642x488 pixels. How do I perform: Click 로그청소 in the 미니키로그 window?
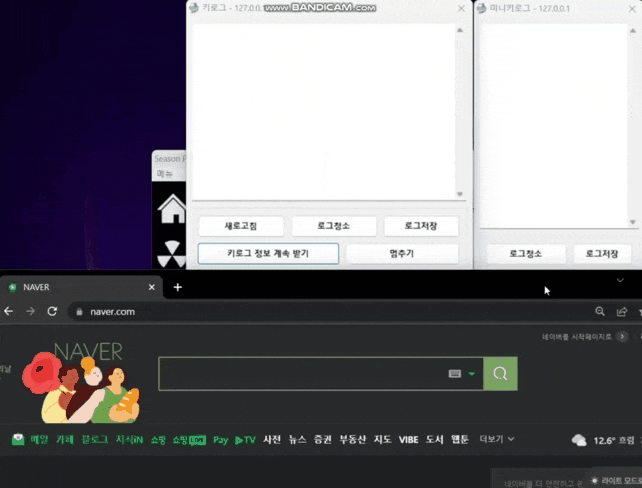526,254
